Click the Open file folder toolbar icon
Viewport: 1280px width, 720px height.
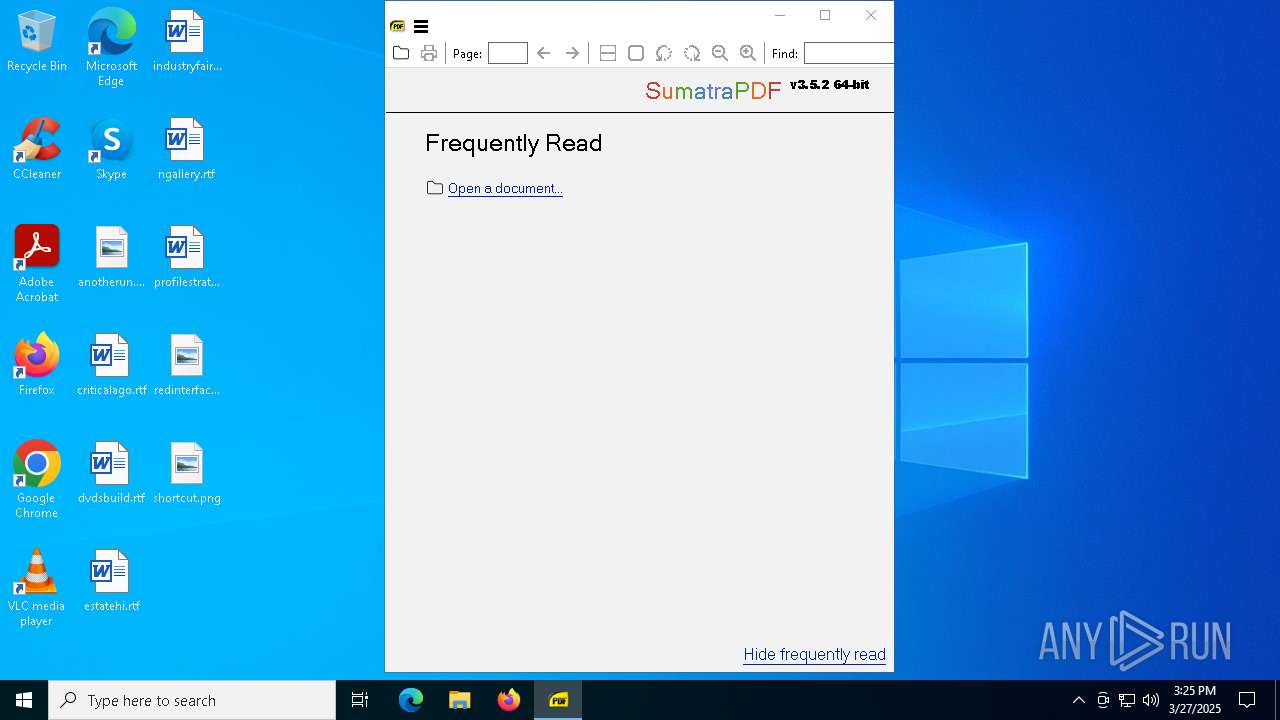[x=401, y=53]
